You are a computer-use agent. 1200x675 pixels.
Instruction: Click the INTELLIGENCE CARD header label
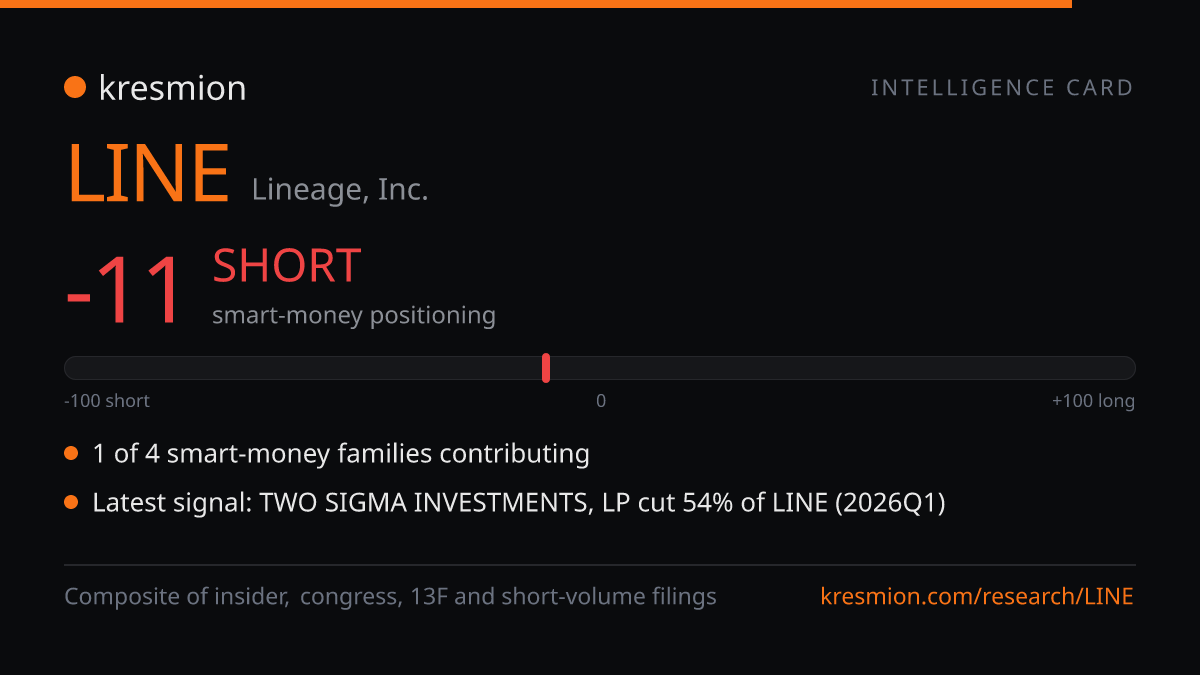tap(1002, 88)
